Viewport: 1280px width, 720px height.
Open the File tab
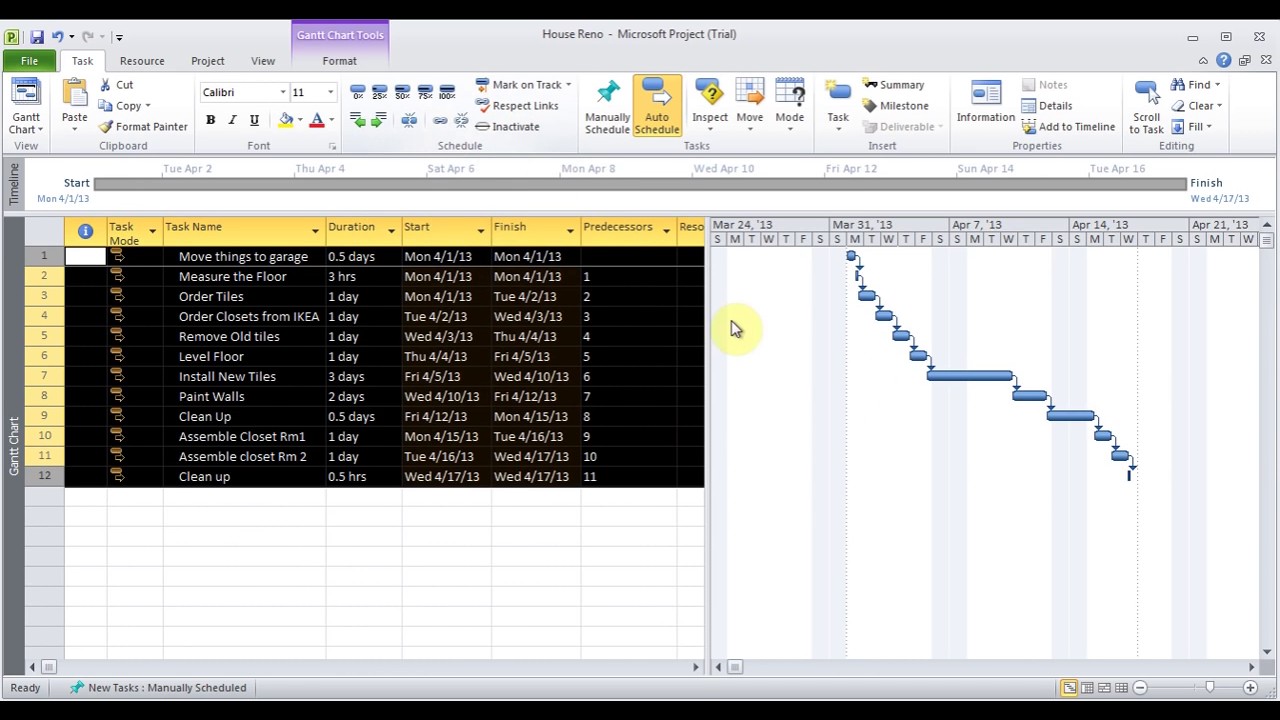pos(29,61)
